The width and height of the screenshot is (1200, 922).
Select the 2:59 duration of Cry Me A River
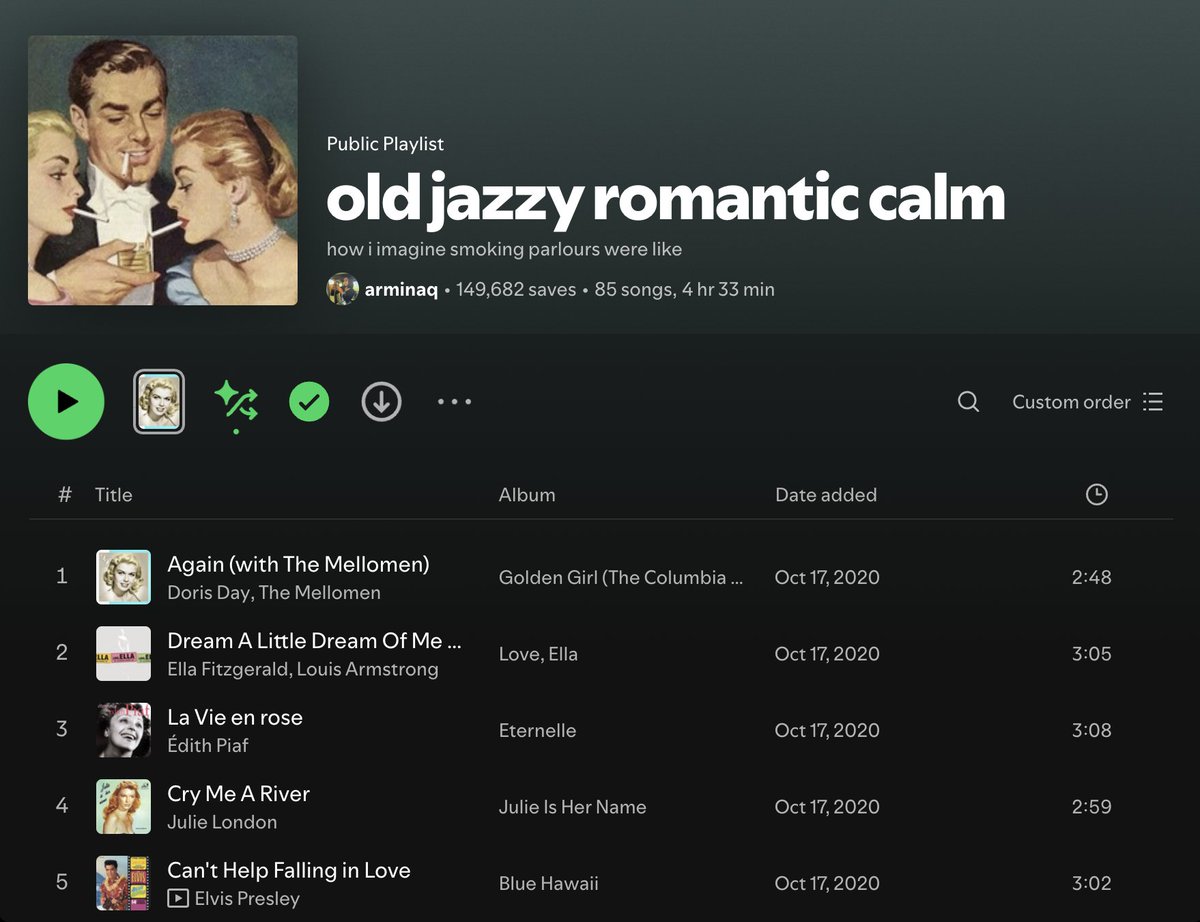coord(1091,807)
